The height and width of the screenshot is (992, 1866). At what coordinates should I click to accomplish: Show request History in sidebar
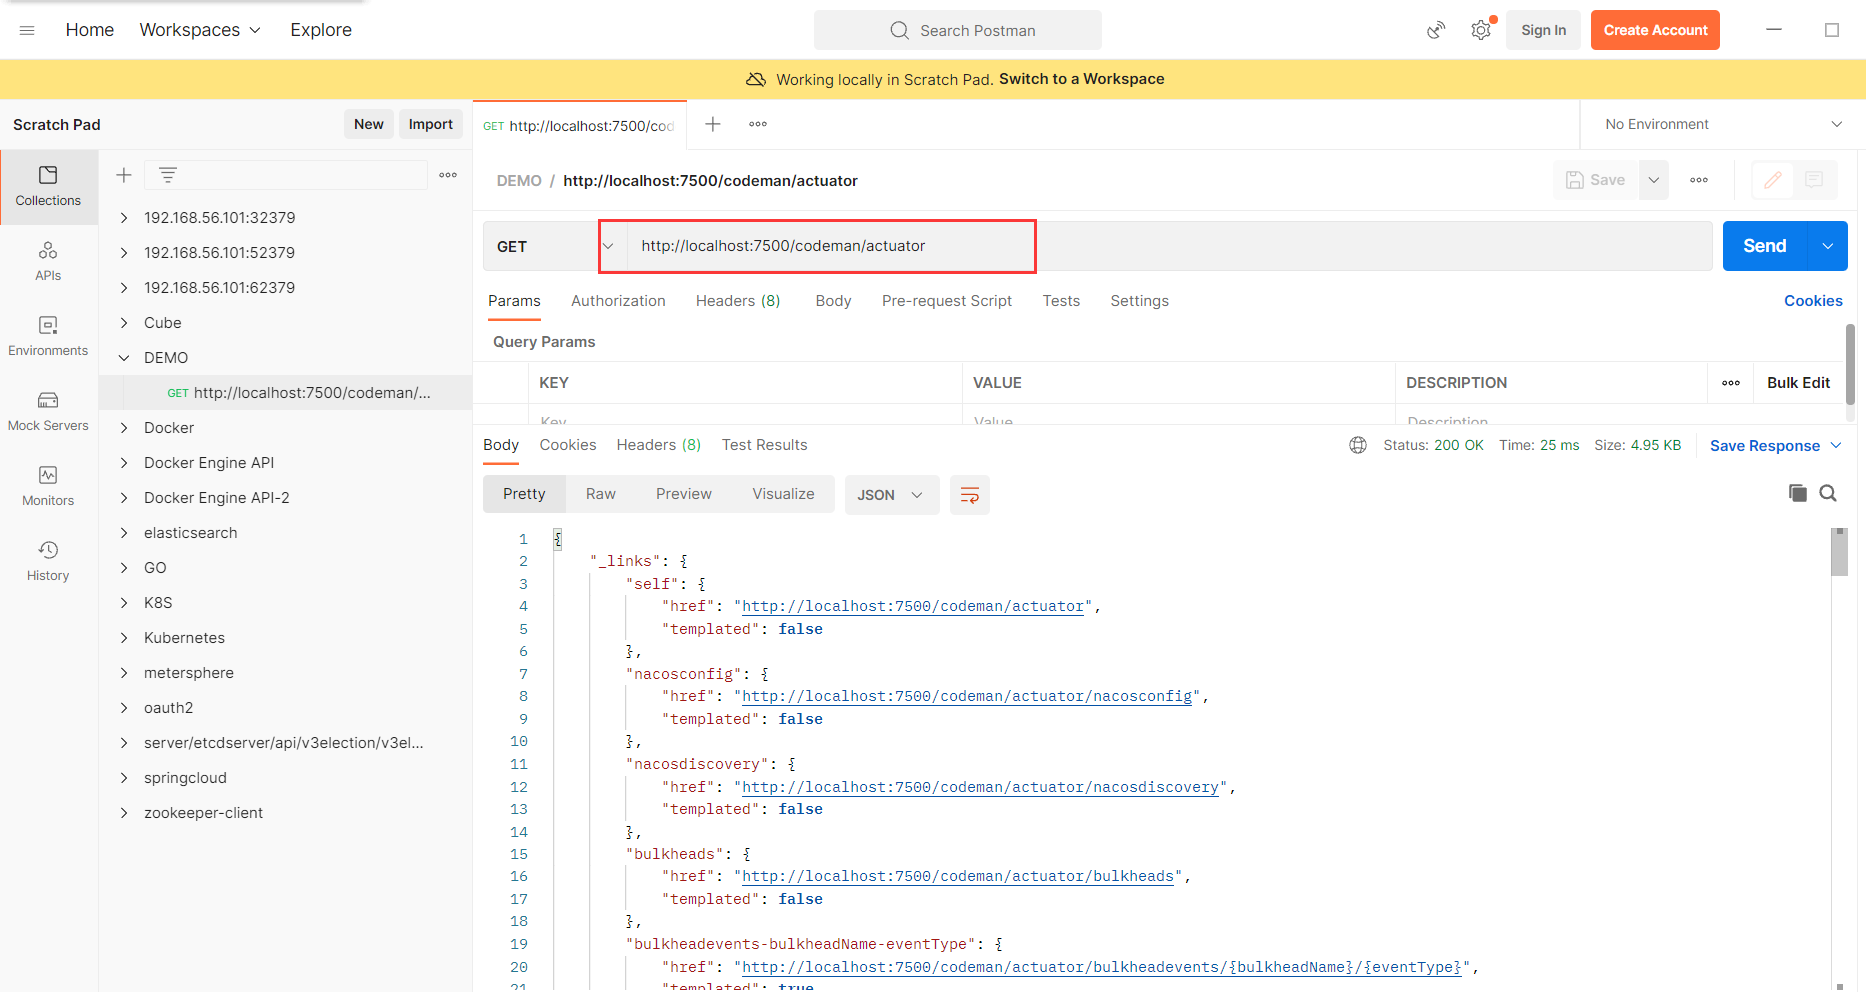click(x=48, y=561)
